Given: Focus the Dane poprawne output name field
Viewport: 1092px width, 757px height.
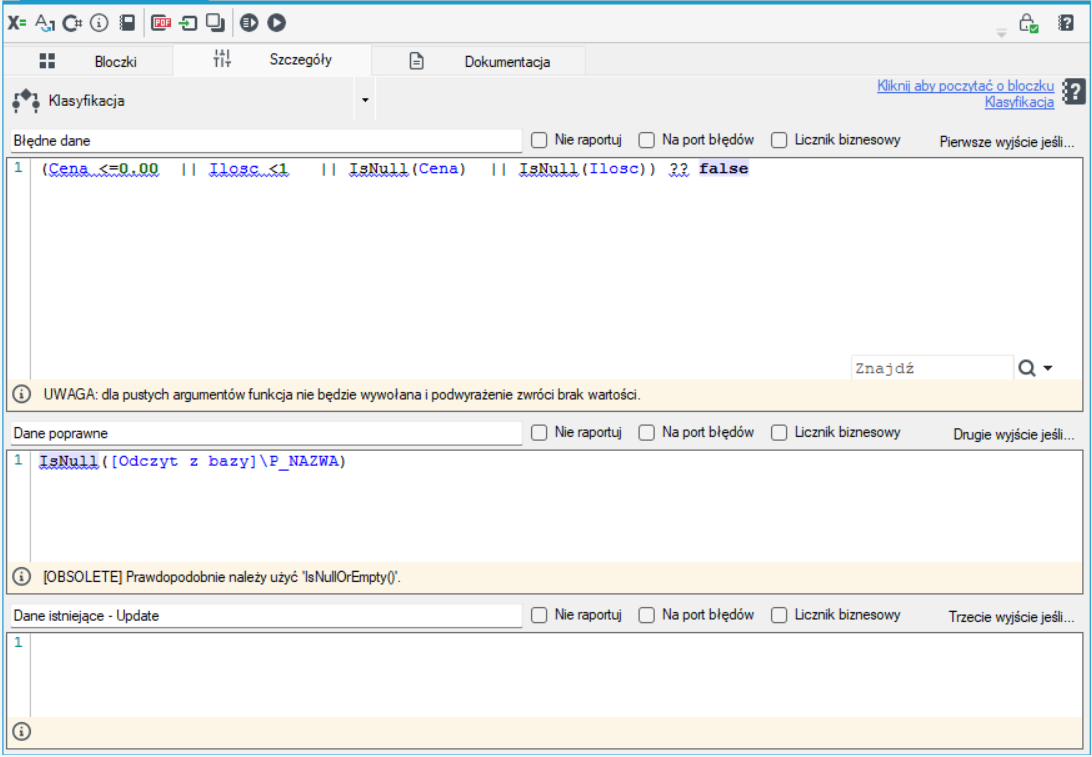Looking at the screenshot, I should (267, 433).
